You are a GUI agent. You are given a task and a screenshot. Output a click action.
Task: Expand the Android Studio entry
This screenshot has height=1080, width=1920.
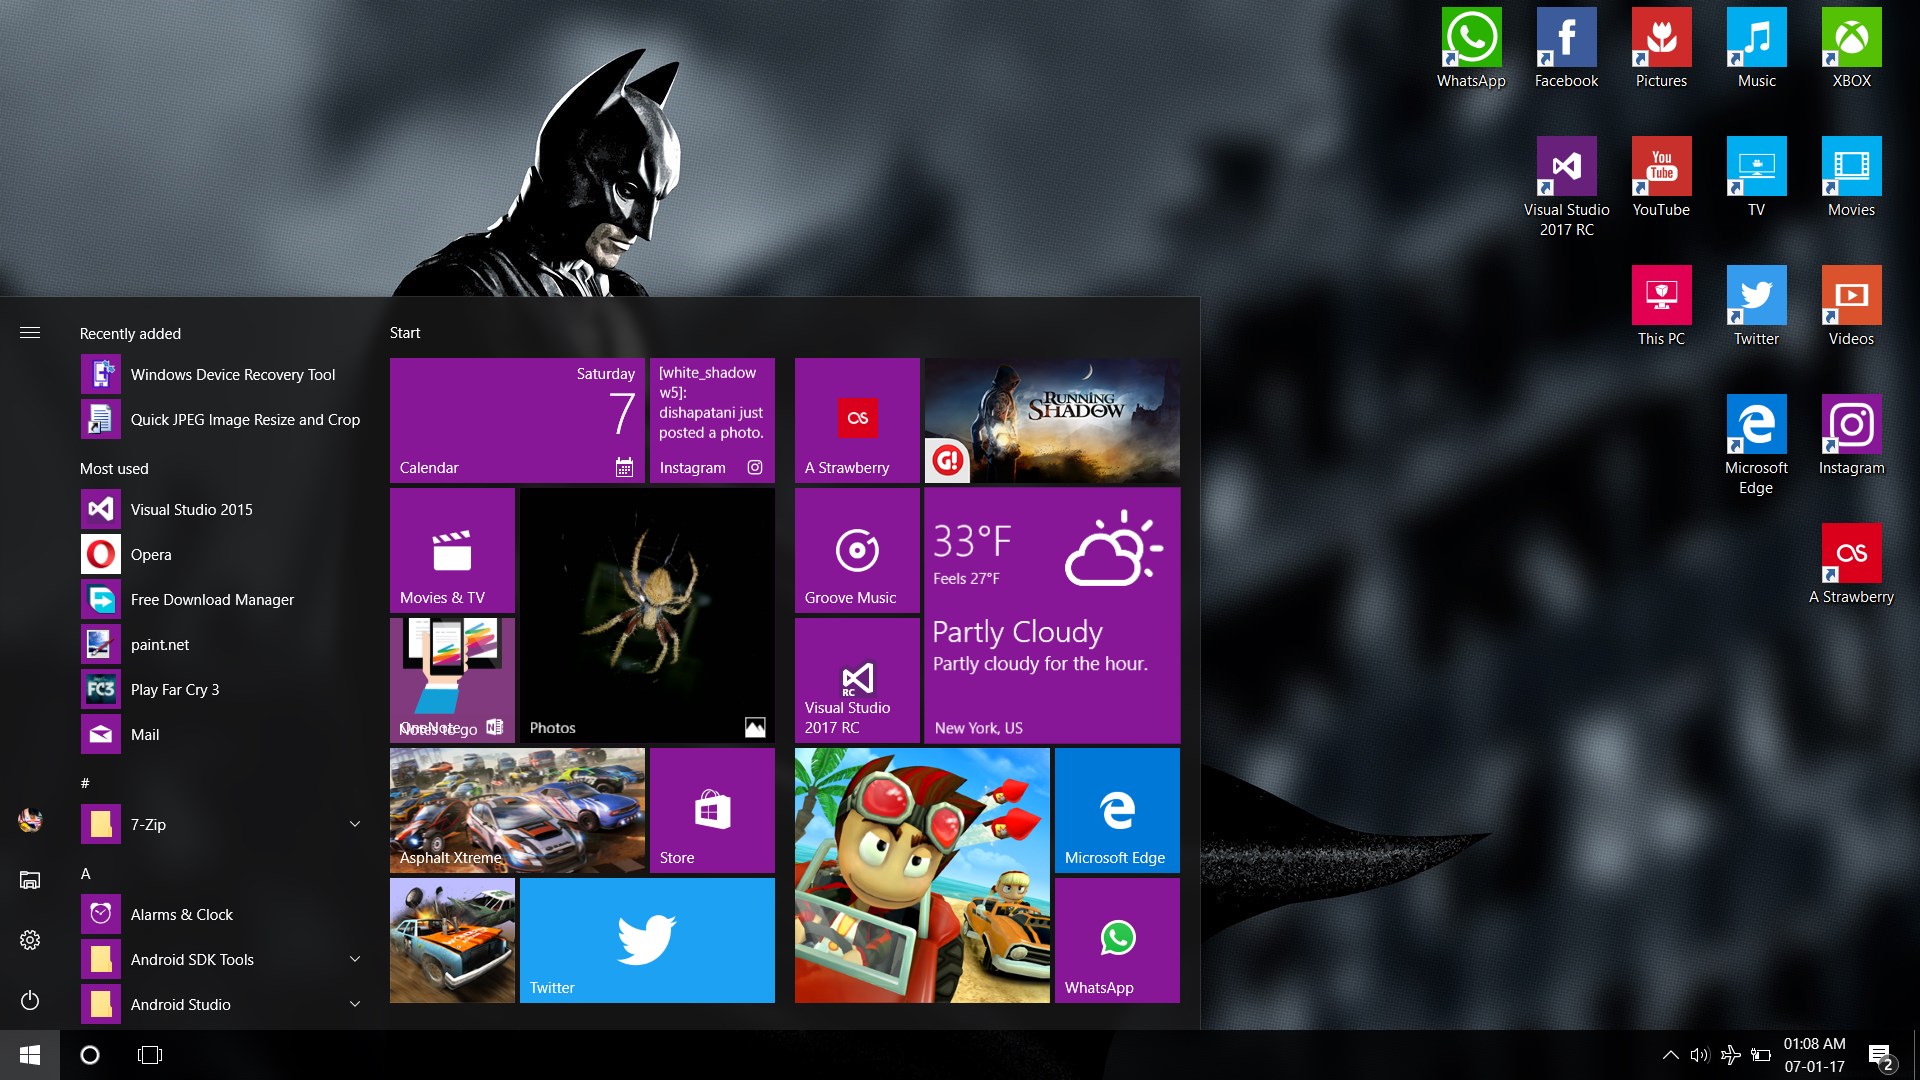pos(355,1003)
